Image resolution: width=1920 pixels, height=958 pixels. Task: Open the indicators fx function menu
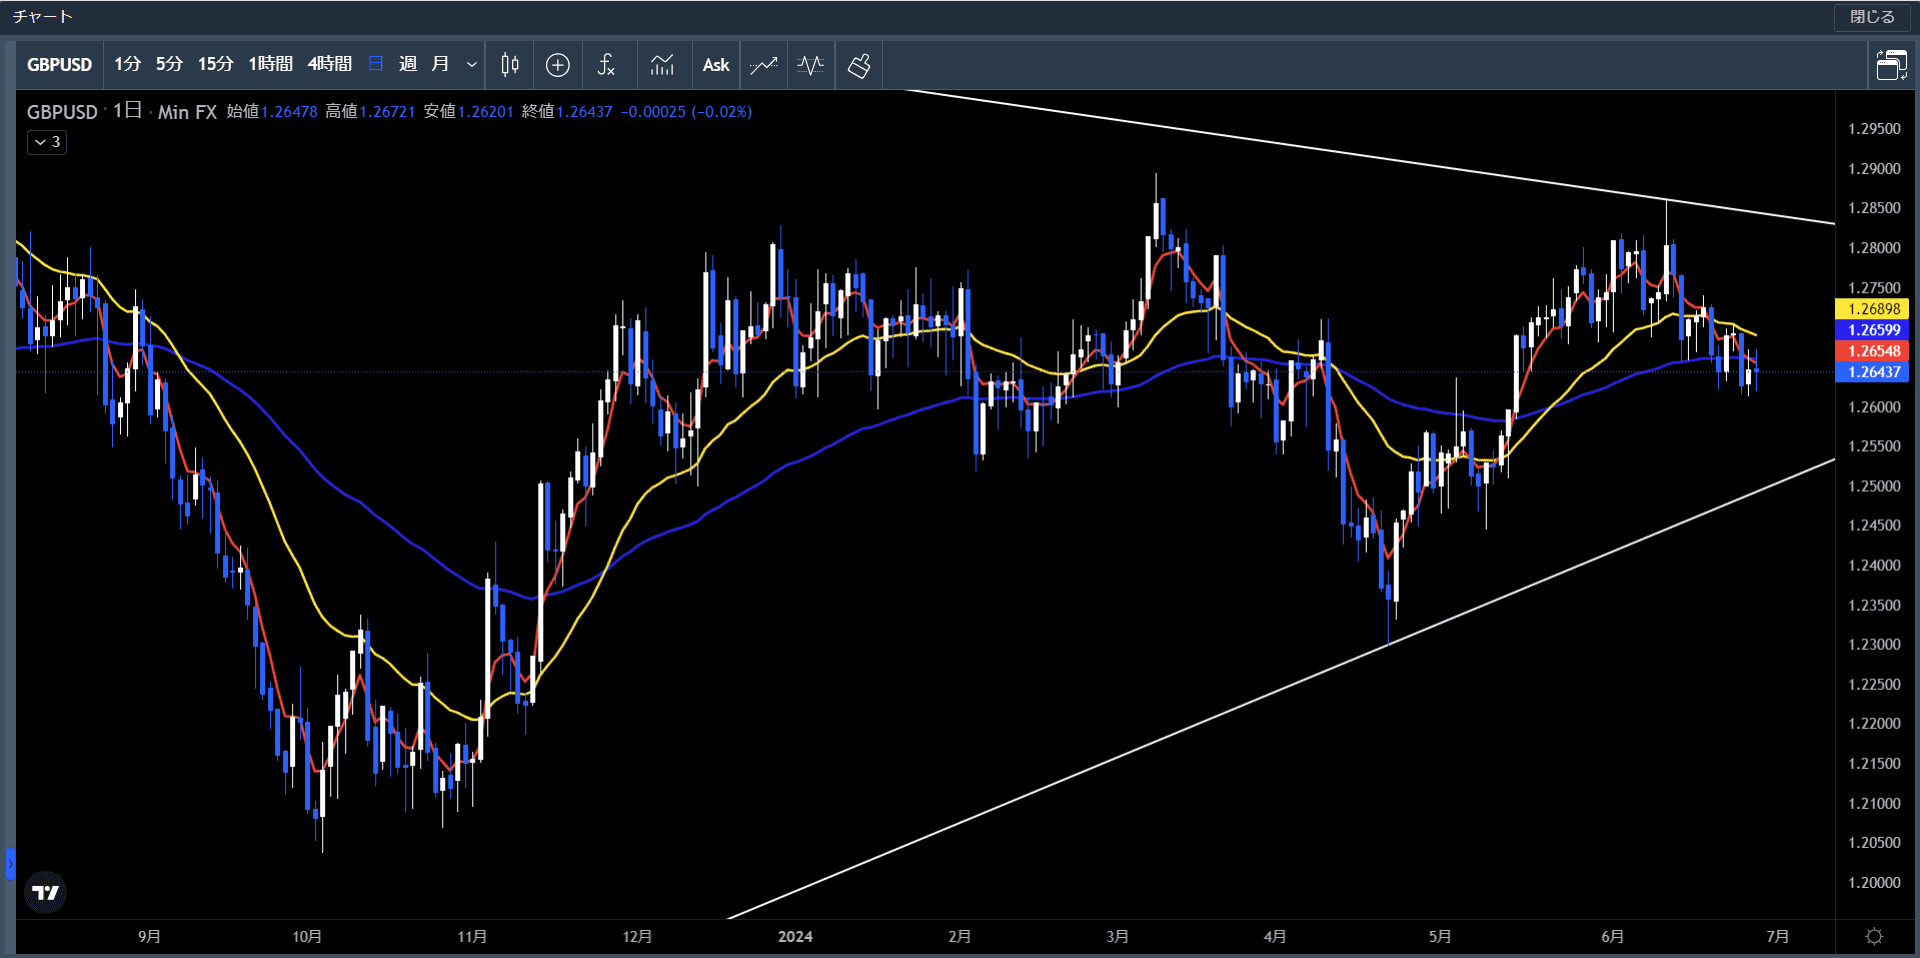pos(606,65)
